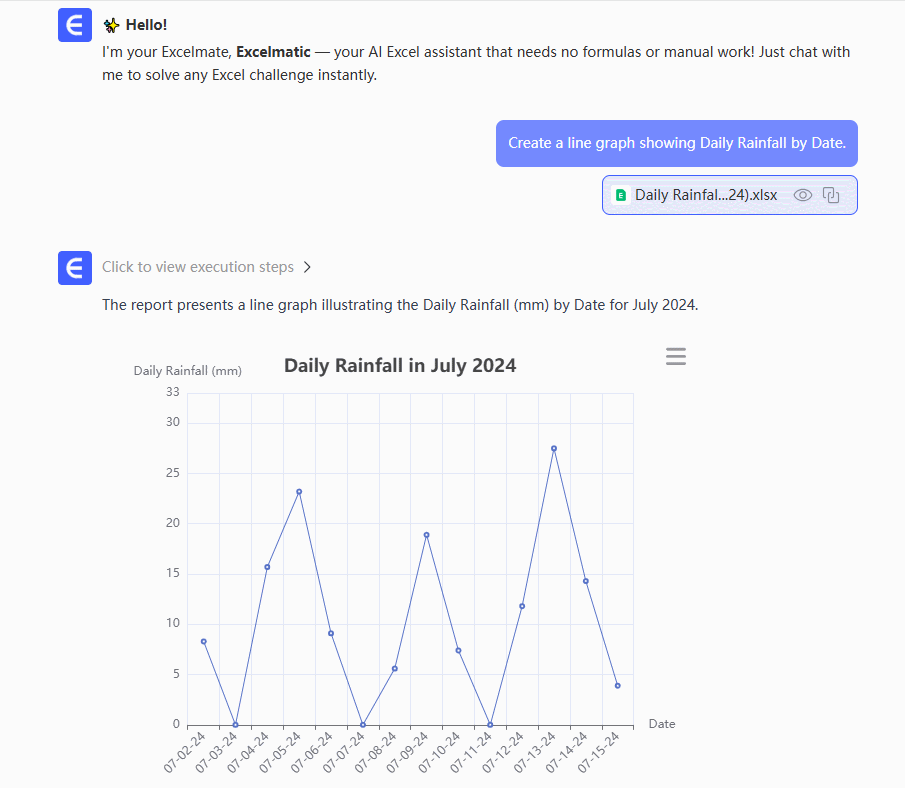The width and height of the screenshot is (905, 788).
Task: Click the chart title 'Daily Rainfall in July 2024'
Action: click(400, 365)
